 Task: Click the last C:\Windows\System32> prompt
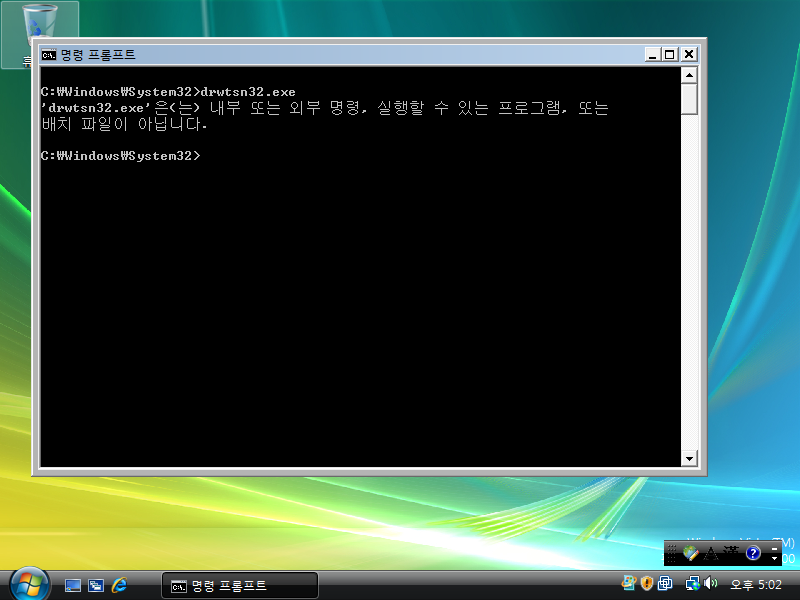(x=120, y=156)
